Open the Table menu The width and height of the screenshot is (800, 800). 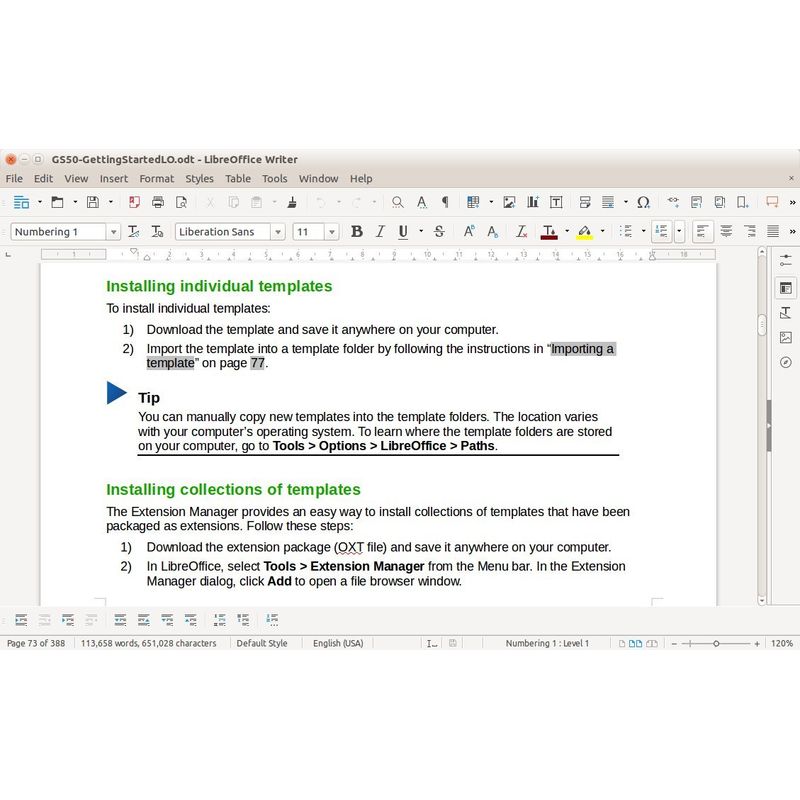pos(238,179)
